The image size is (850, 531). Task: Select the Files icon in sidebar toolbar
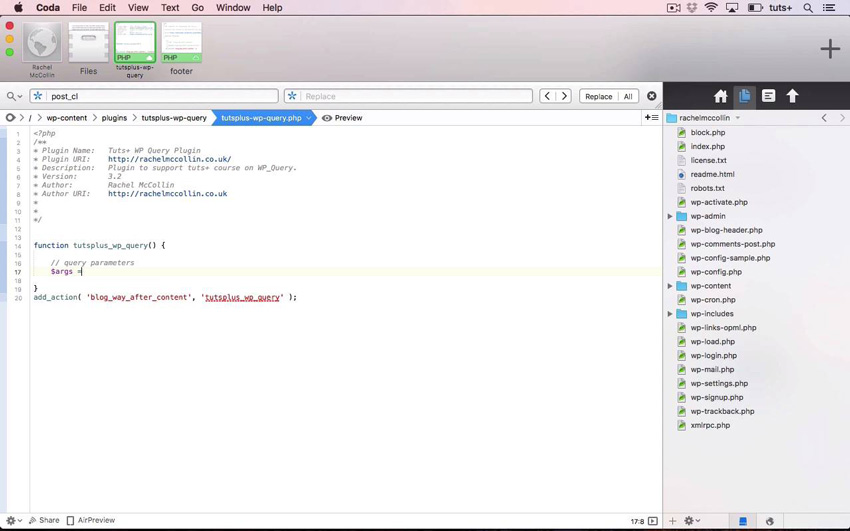tap(744, 96)
